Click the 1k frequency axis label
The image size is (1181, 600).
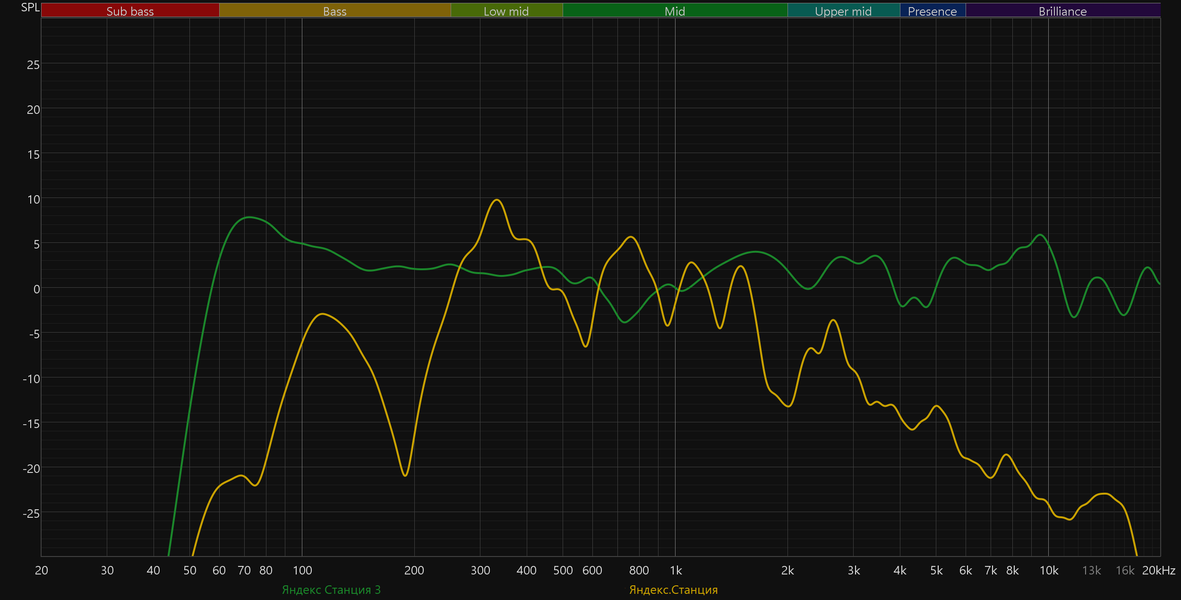point(676,571)
